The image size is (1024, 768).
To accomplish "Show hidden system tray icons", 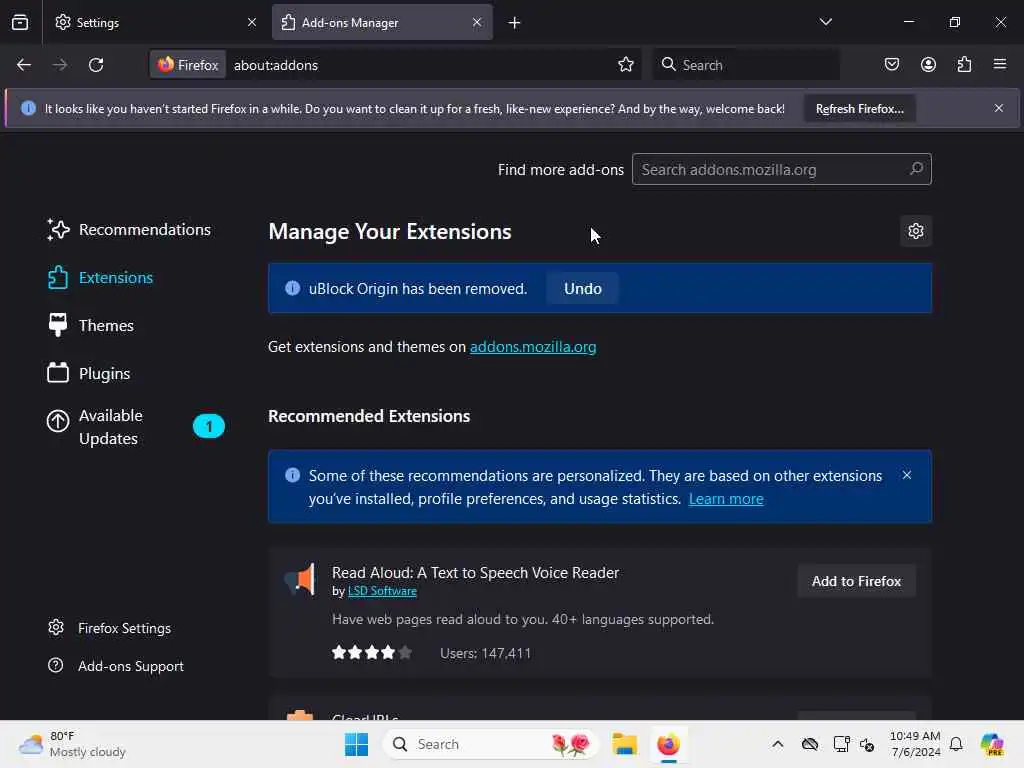I will pos(777,744).
